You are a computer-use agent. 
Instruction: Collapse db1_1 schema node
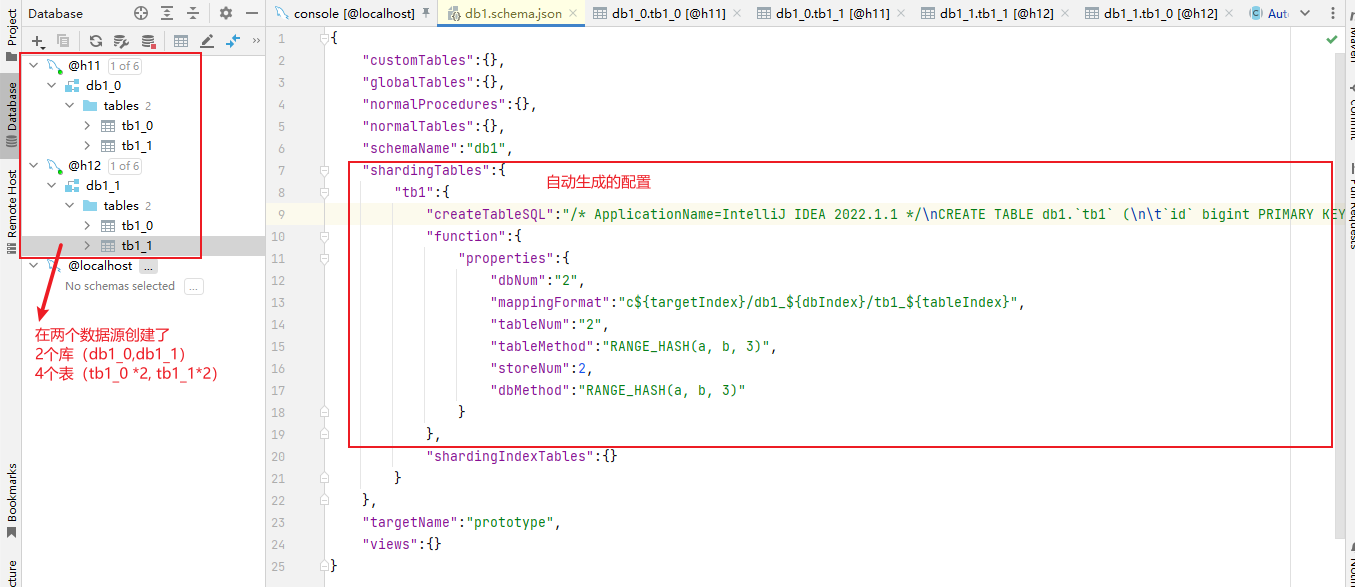(52, 185)
